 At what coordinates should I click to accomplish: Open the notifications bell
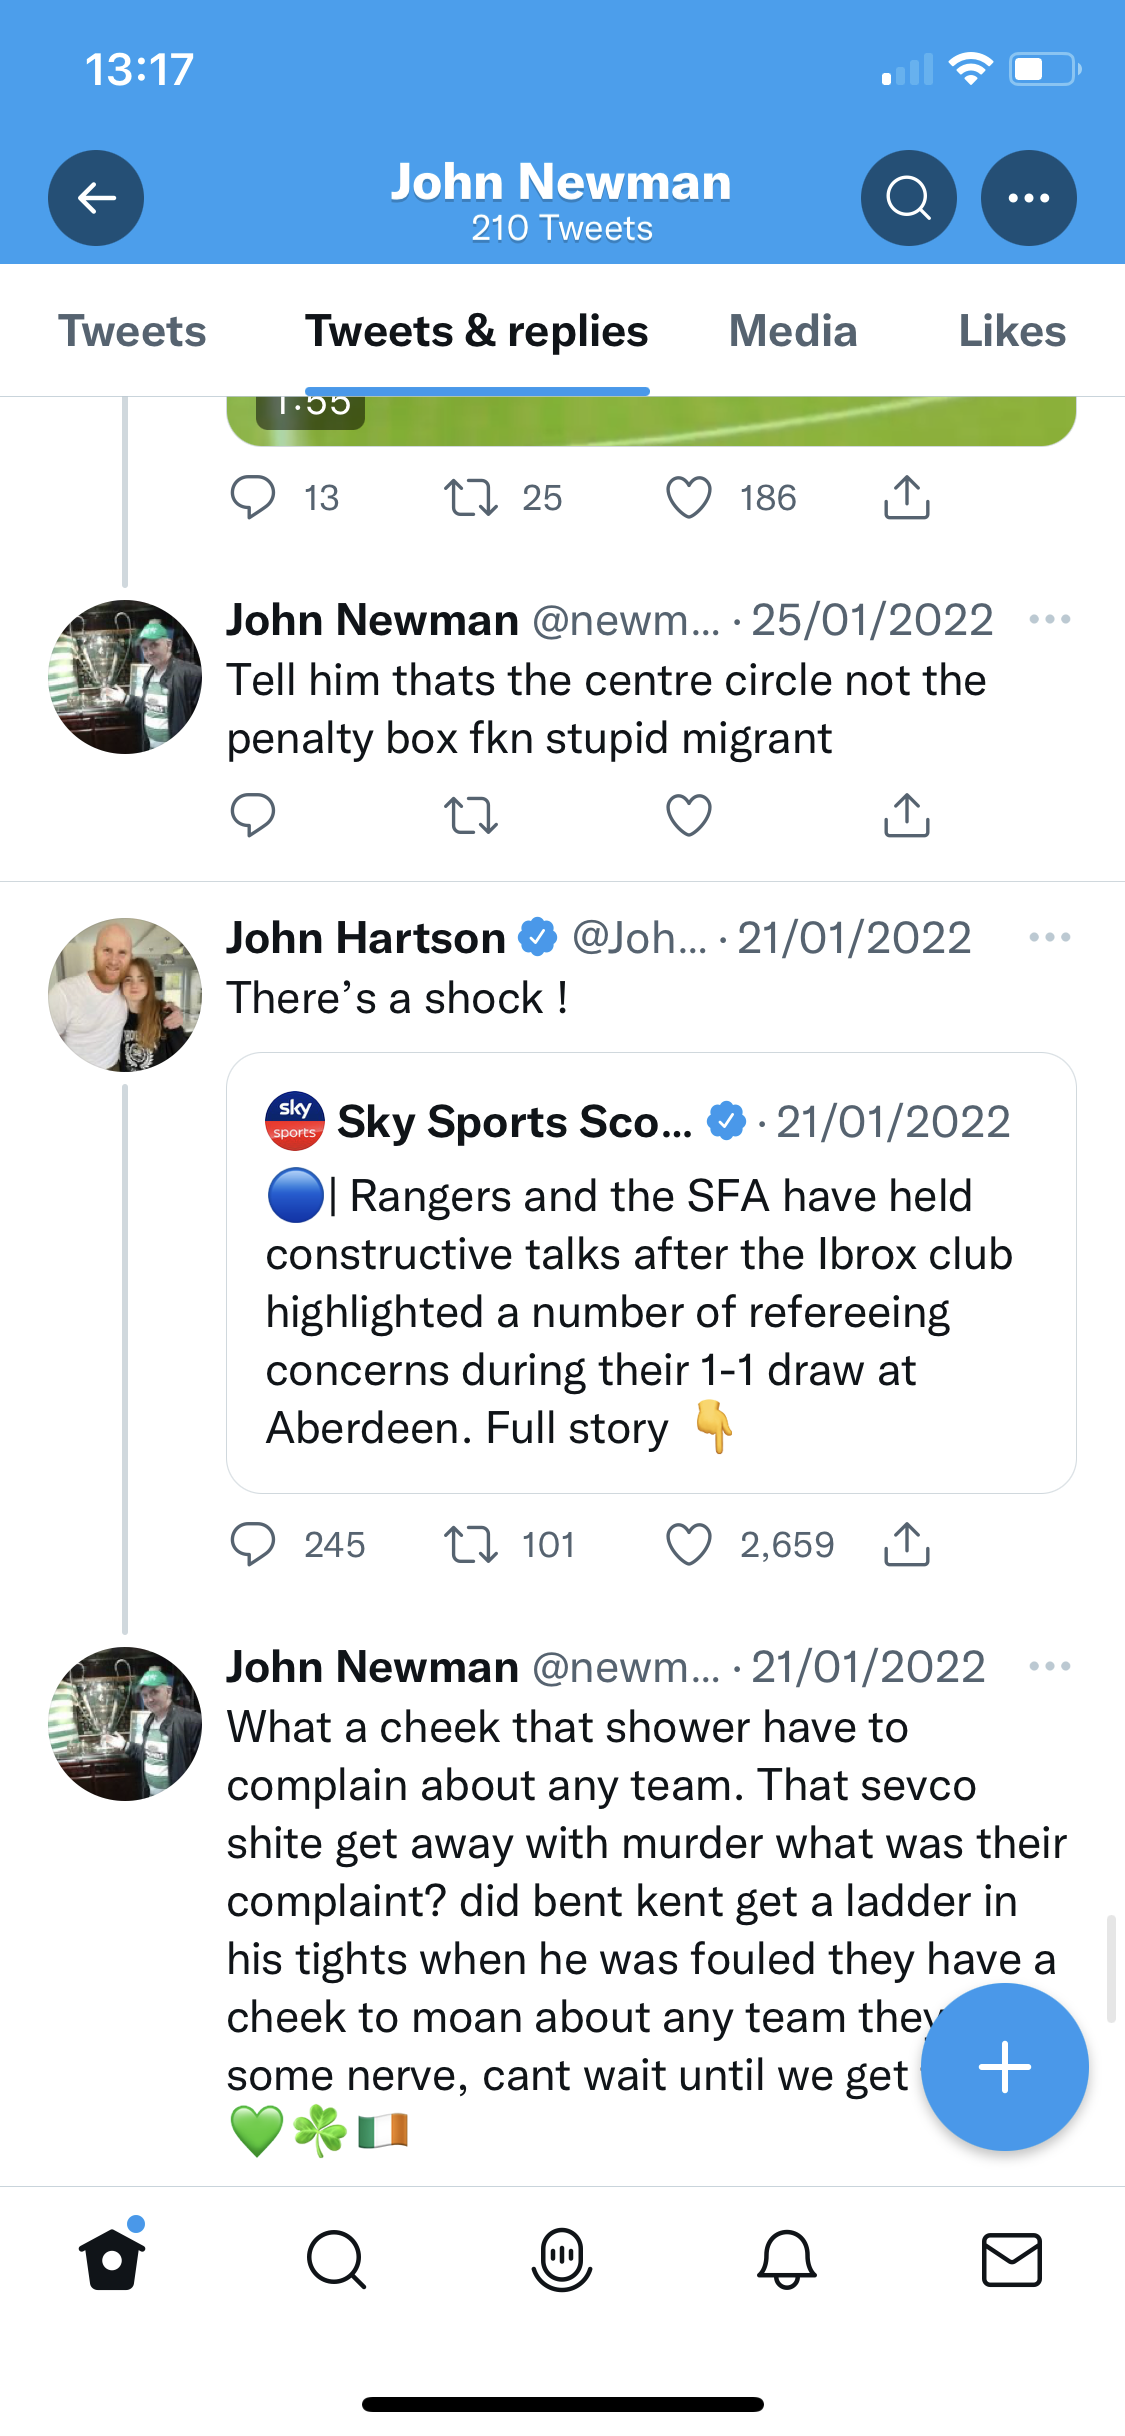point(787,2260)
